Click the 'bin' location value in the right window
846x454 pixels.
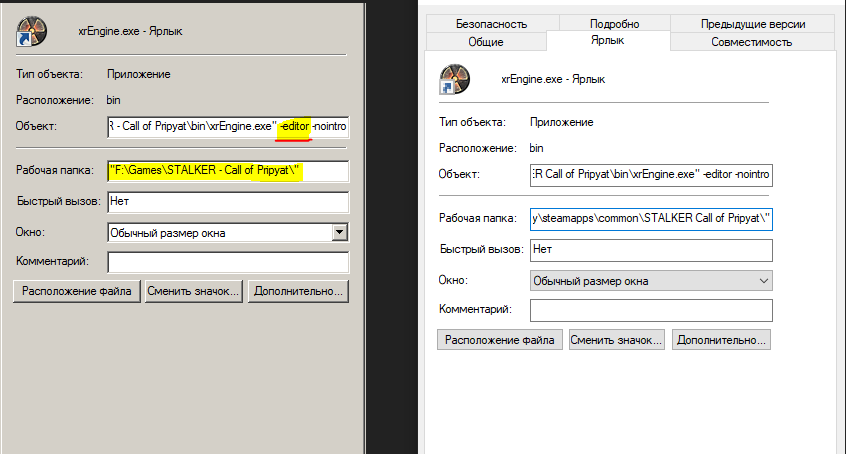pos(536,148)
